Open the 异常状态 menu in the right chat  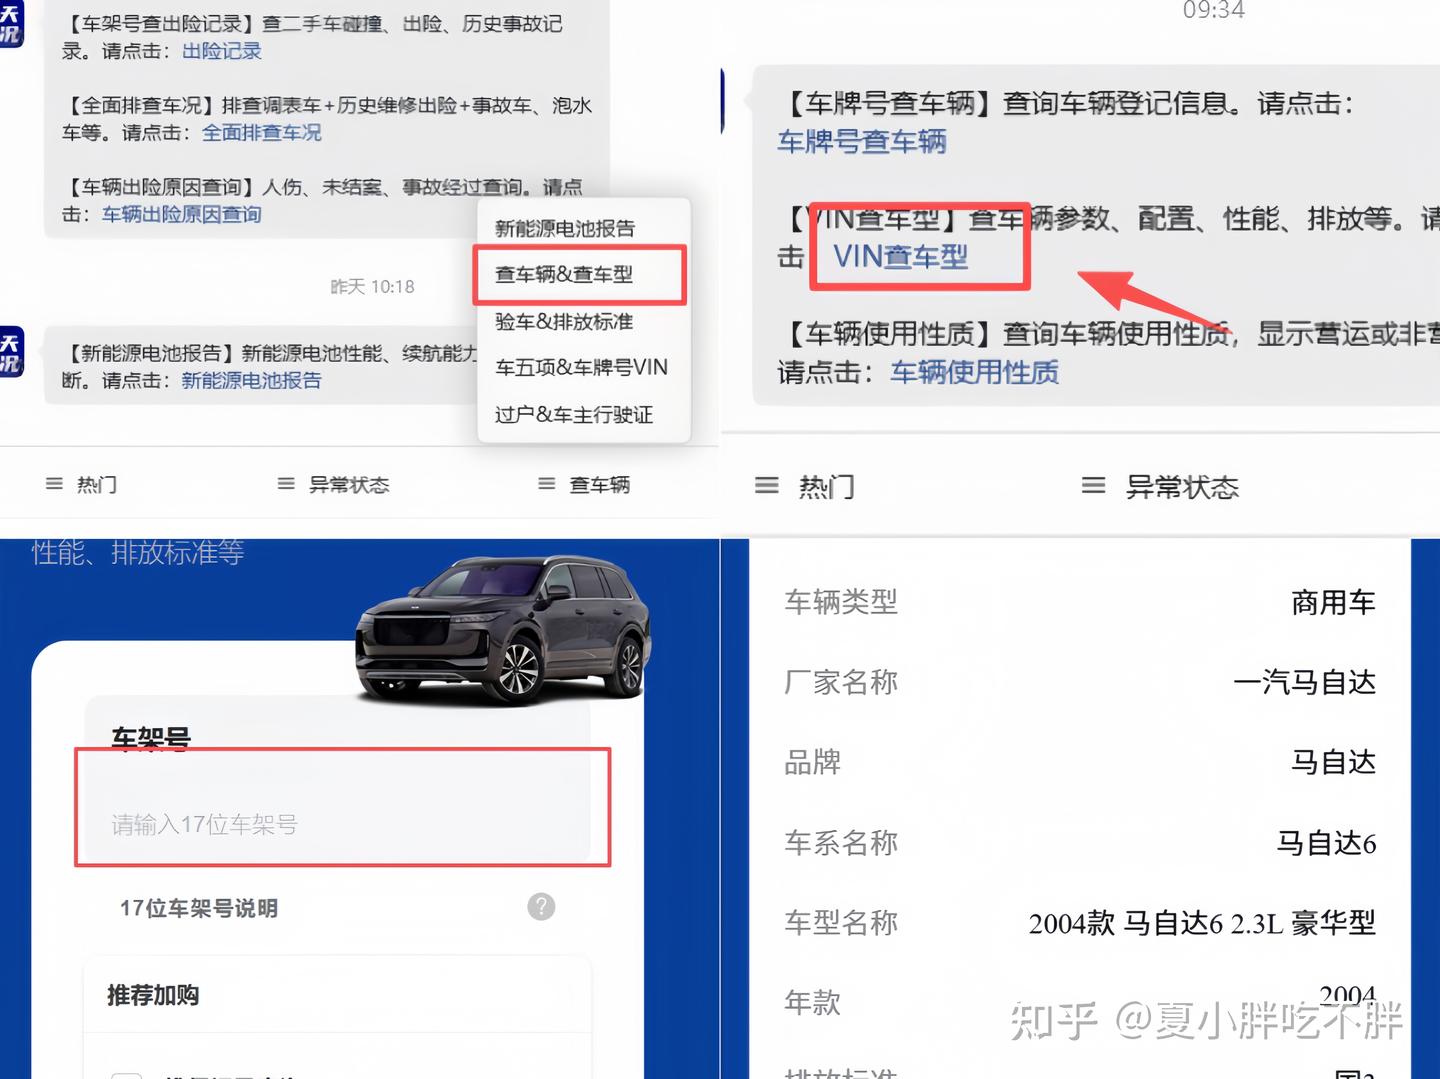pyautogui.click(x=1161, y=487)
